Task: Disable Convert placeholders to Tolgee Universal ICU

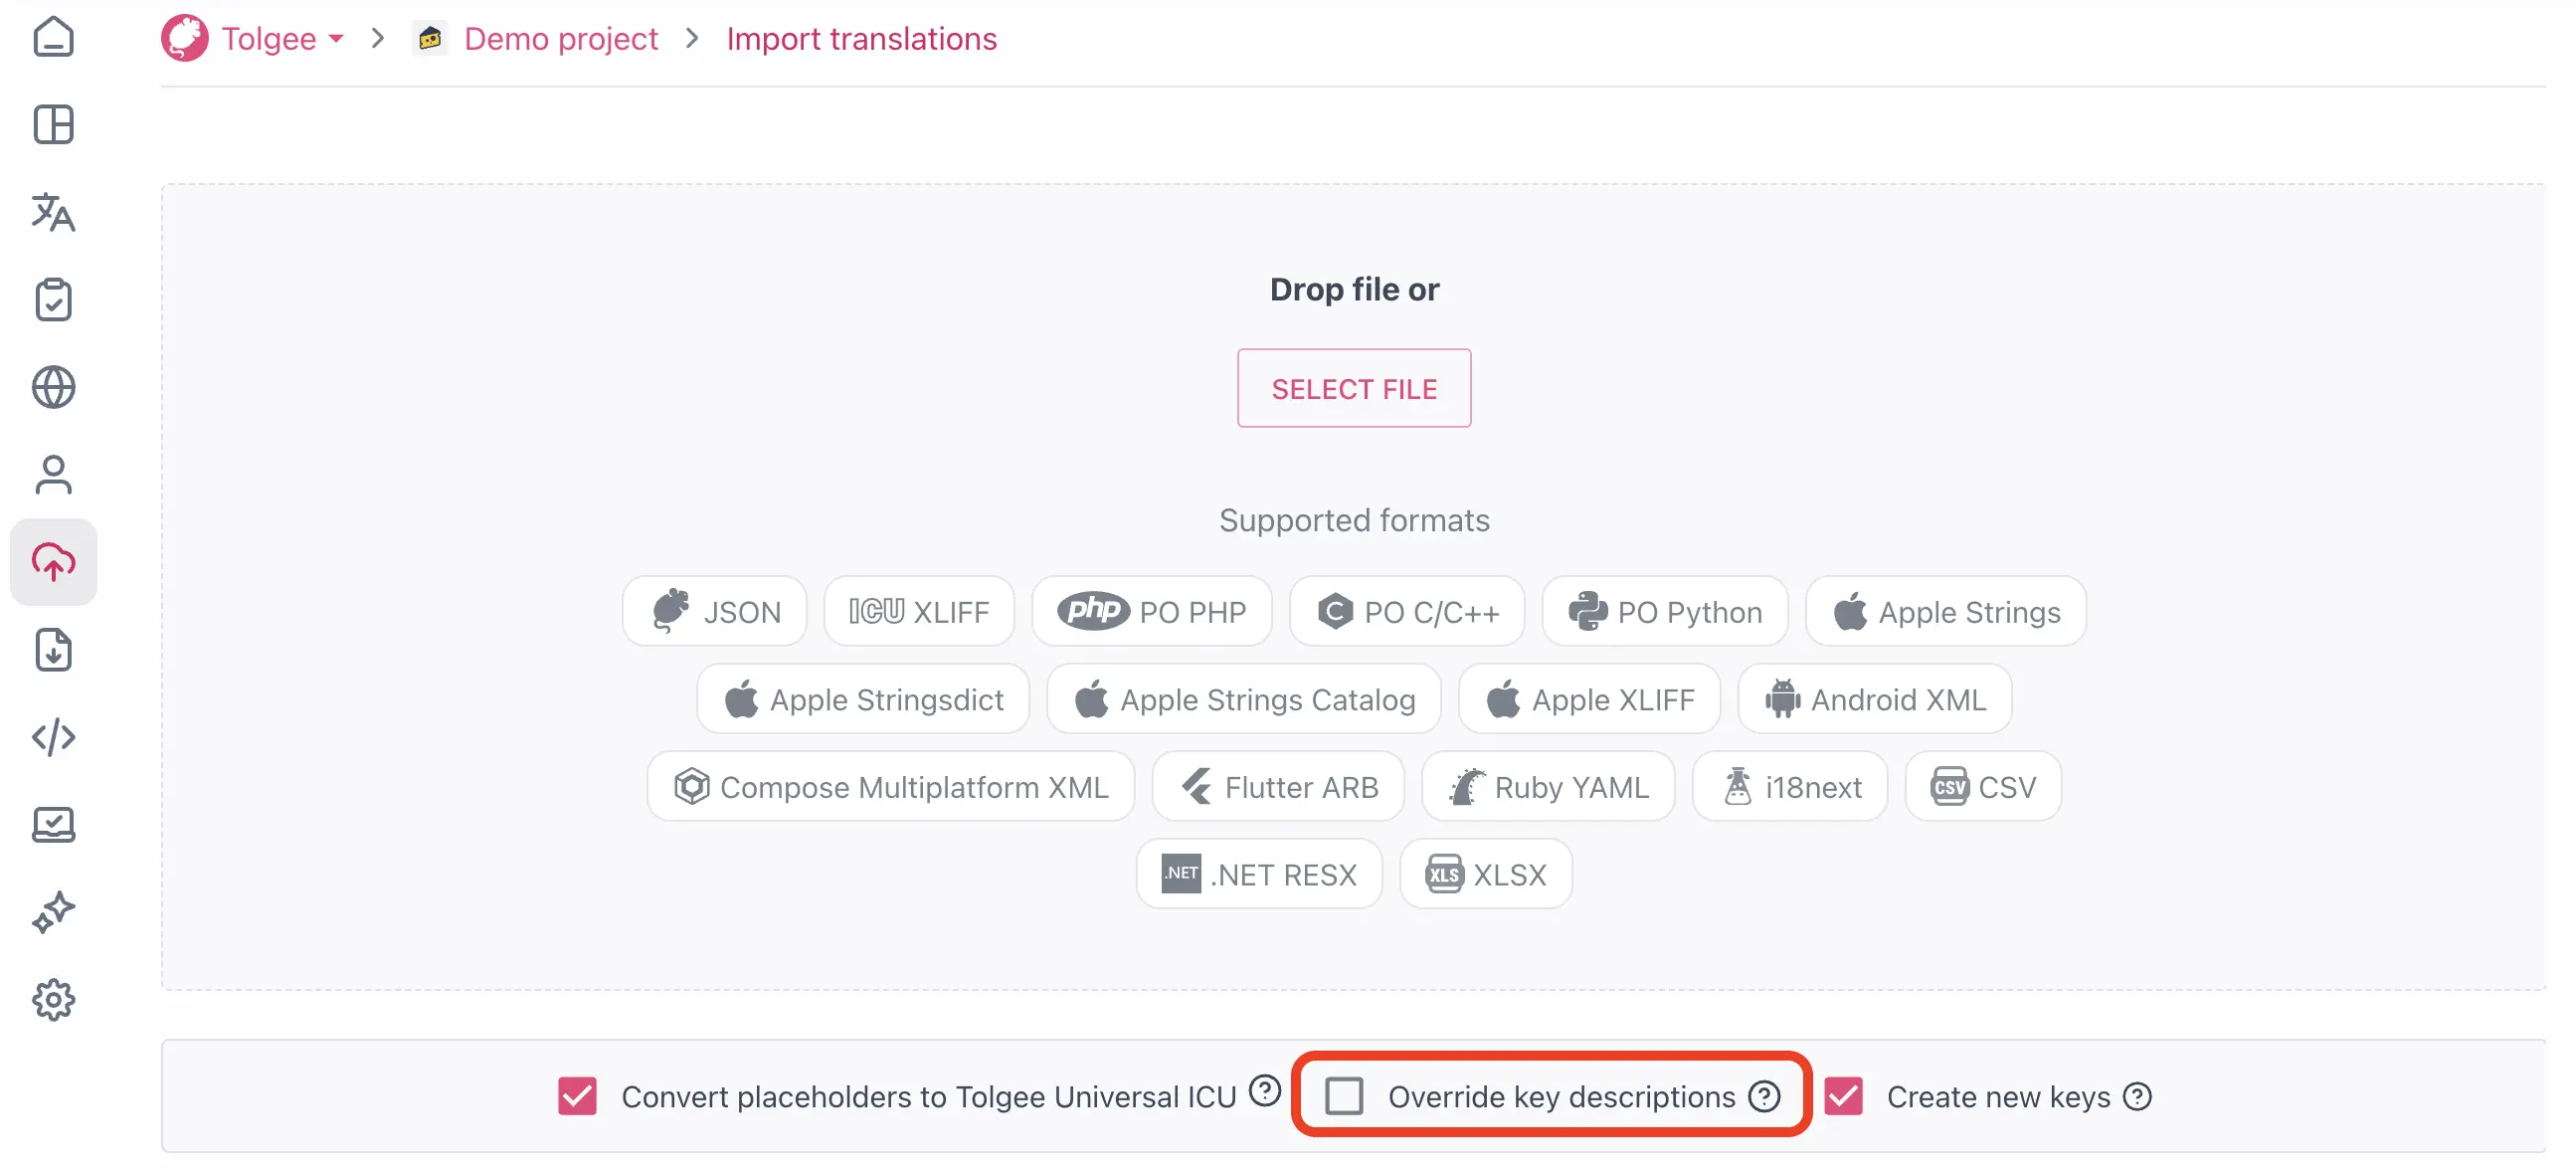Action: tap(576, 1096)
